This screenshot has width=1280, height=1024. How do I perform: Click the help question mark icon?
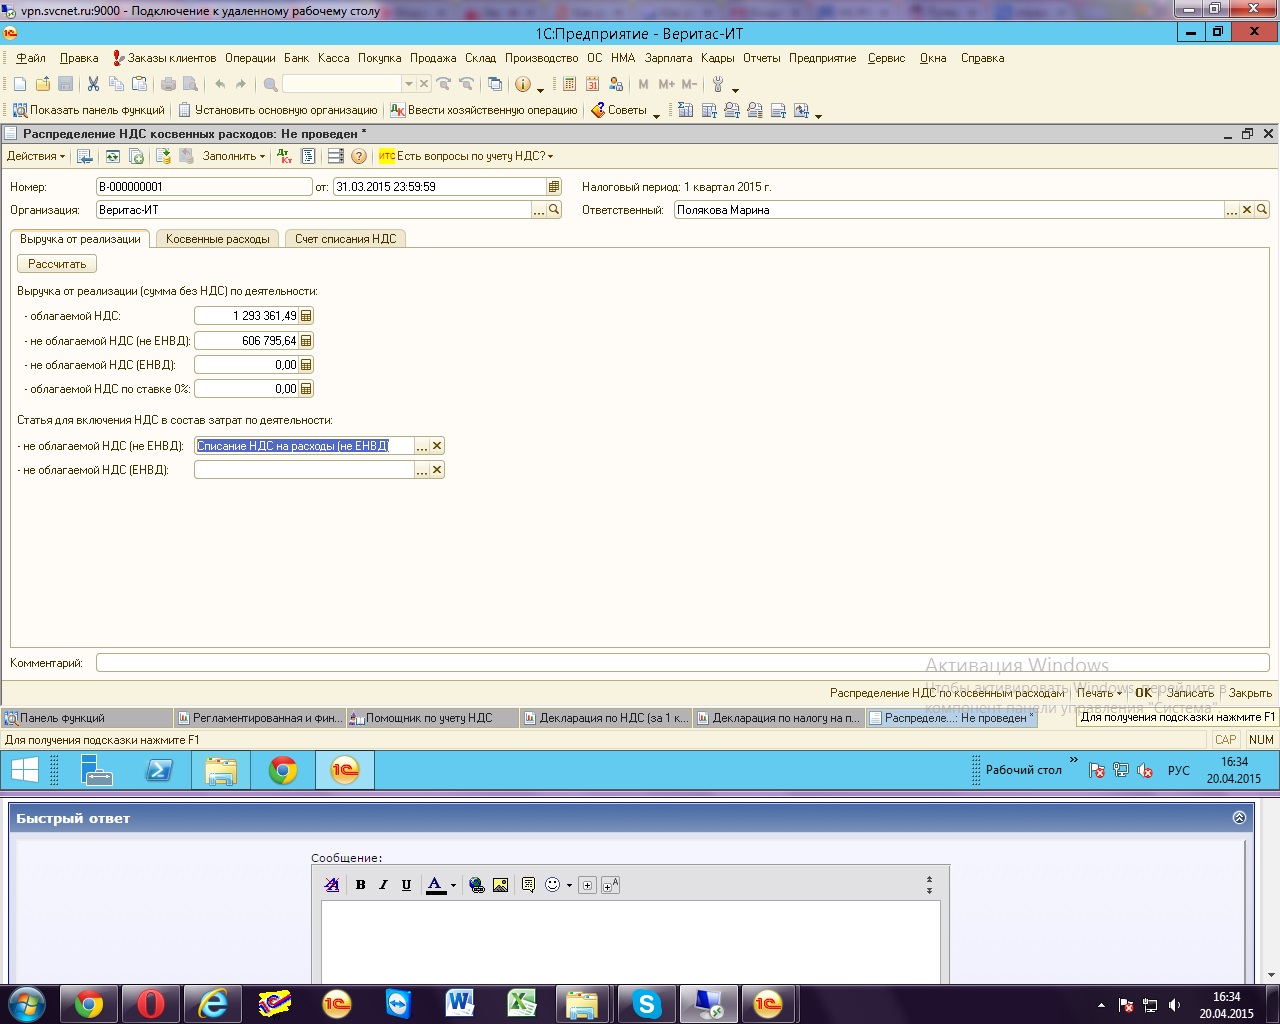pyautogui.click(x=359, y=156)
